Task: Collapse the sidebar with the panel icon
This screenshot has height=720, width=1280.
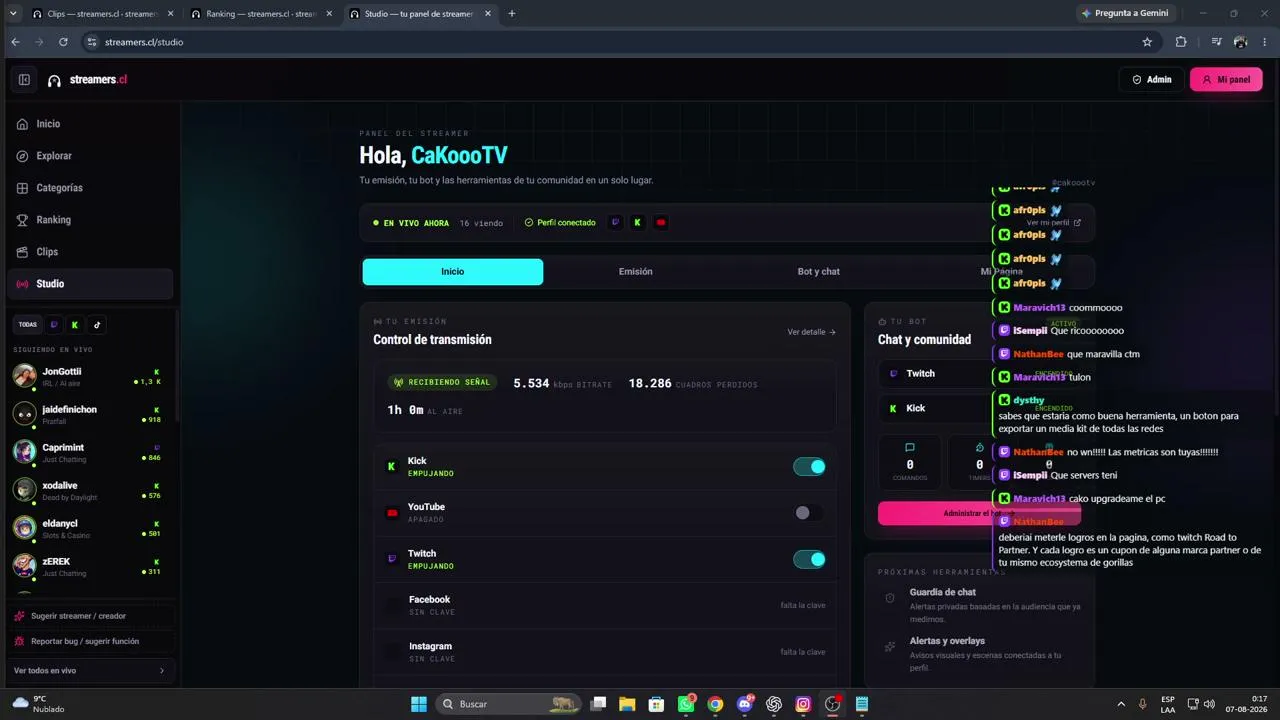Action: click(24, 80)
